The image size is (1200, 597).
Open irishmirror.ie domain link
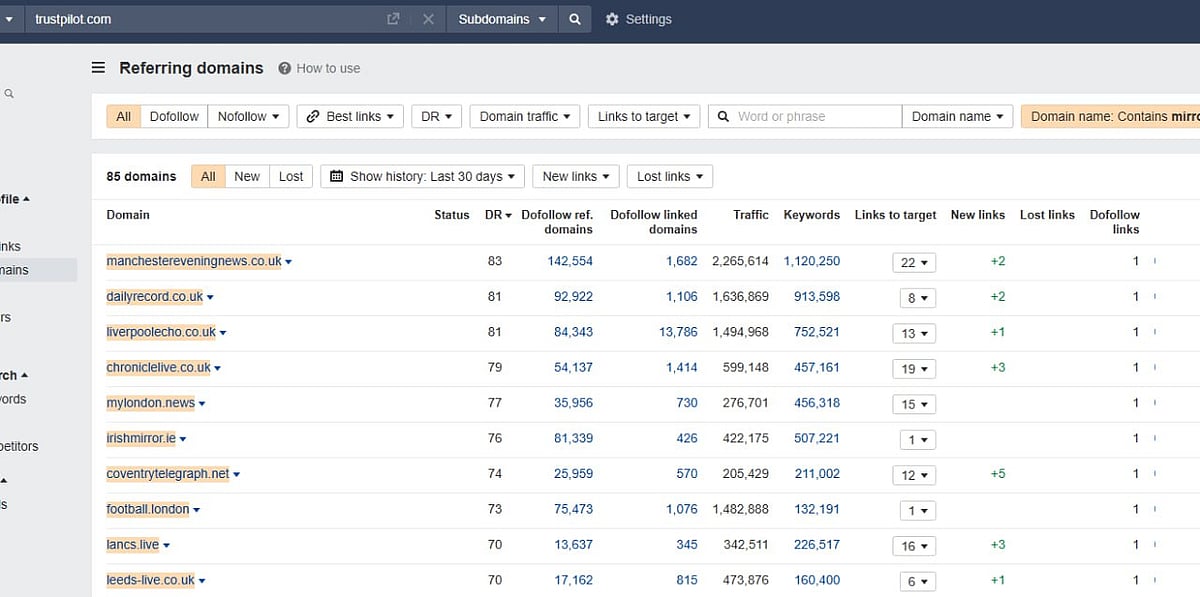(x=141, y=438)
